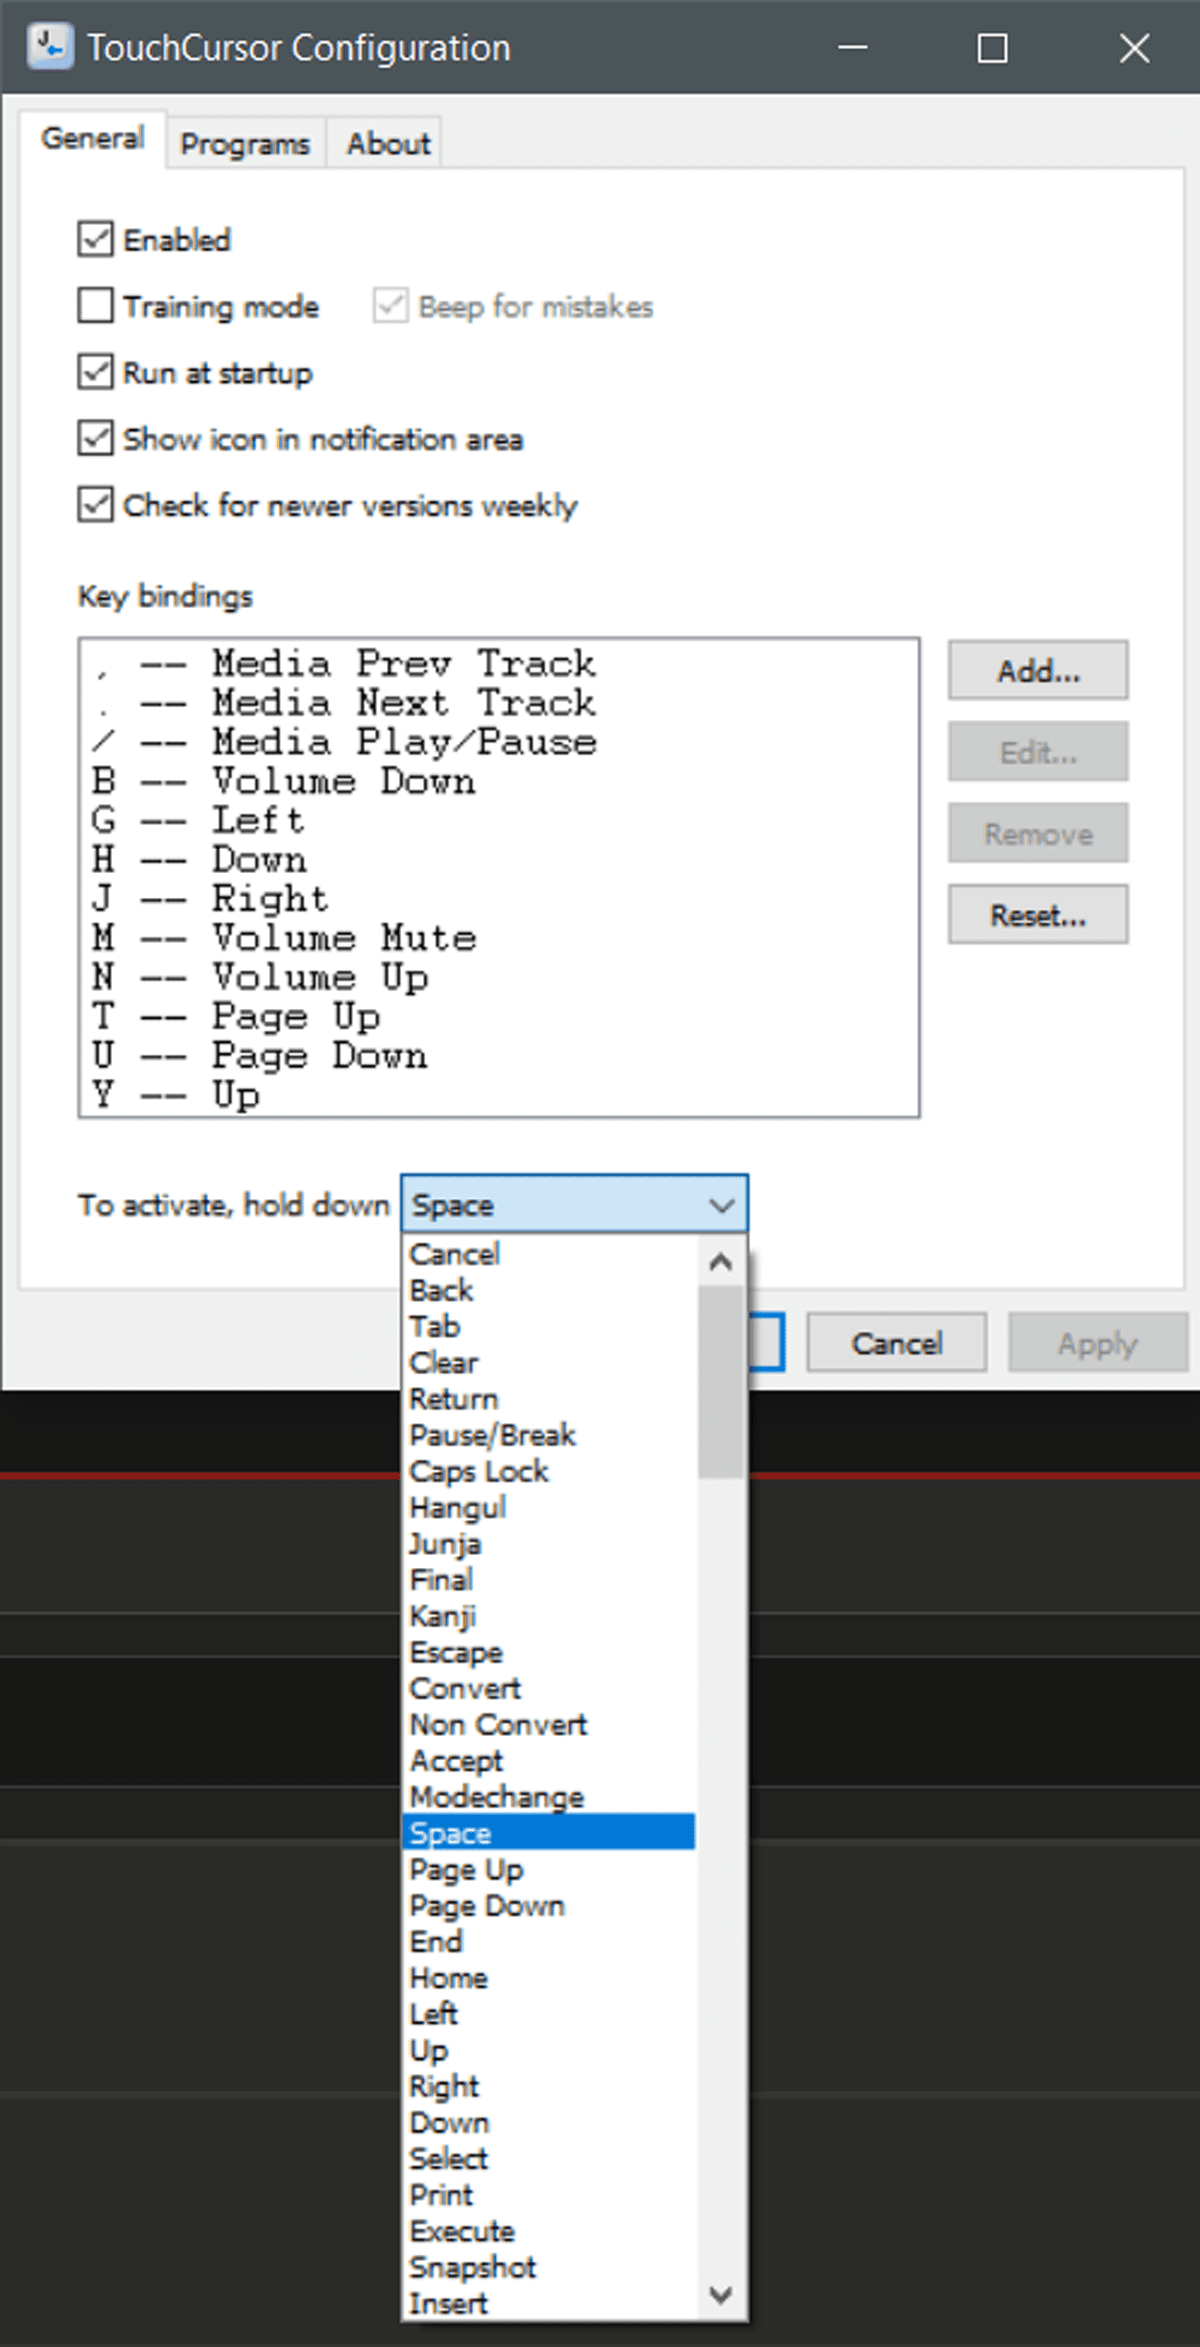Viewport: 1200px width, 2347px height.
Task: Choose Junja in the key list
Action: pos(549,1543)
